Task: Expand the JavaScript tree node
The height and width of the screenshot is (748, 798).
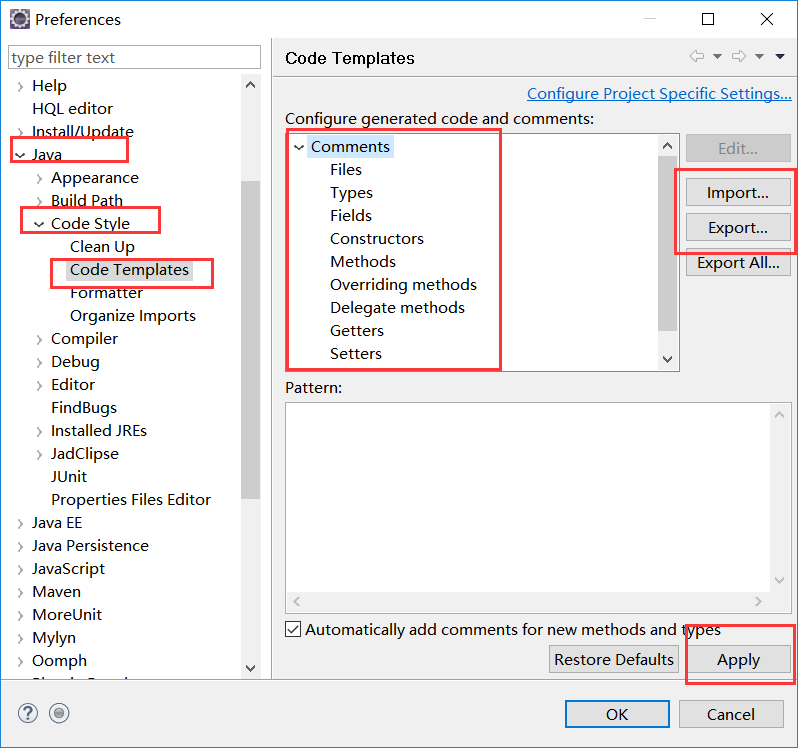Action: (x=20, y=569)
